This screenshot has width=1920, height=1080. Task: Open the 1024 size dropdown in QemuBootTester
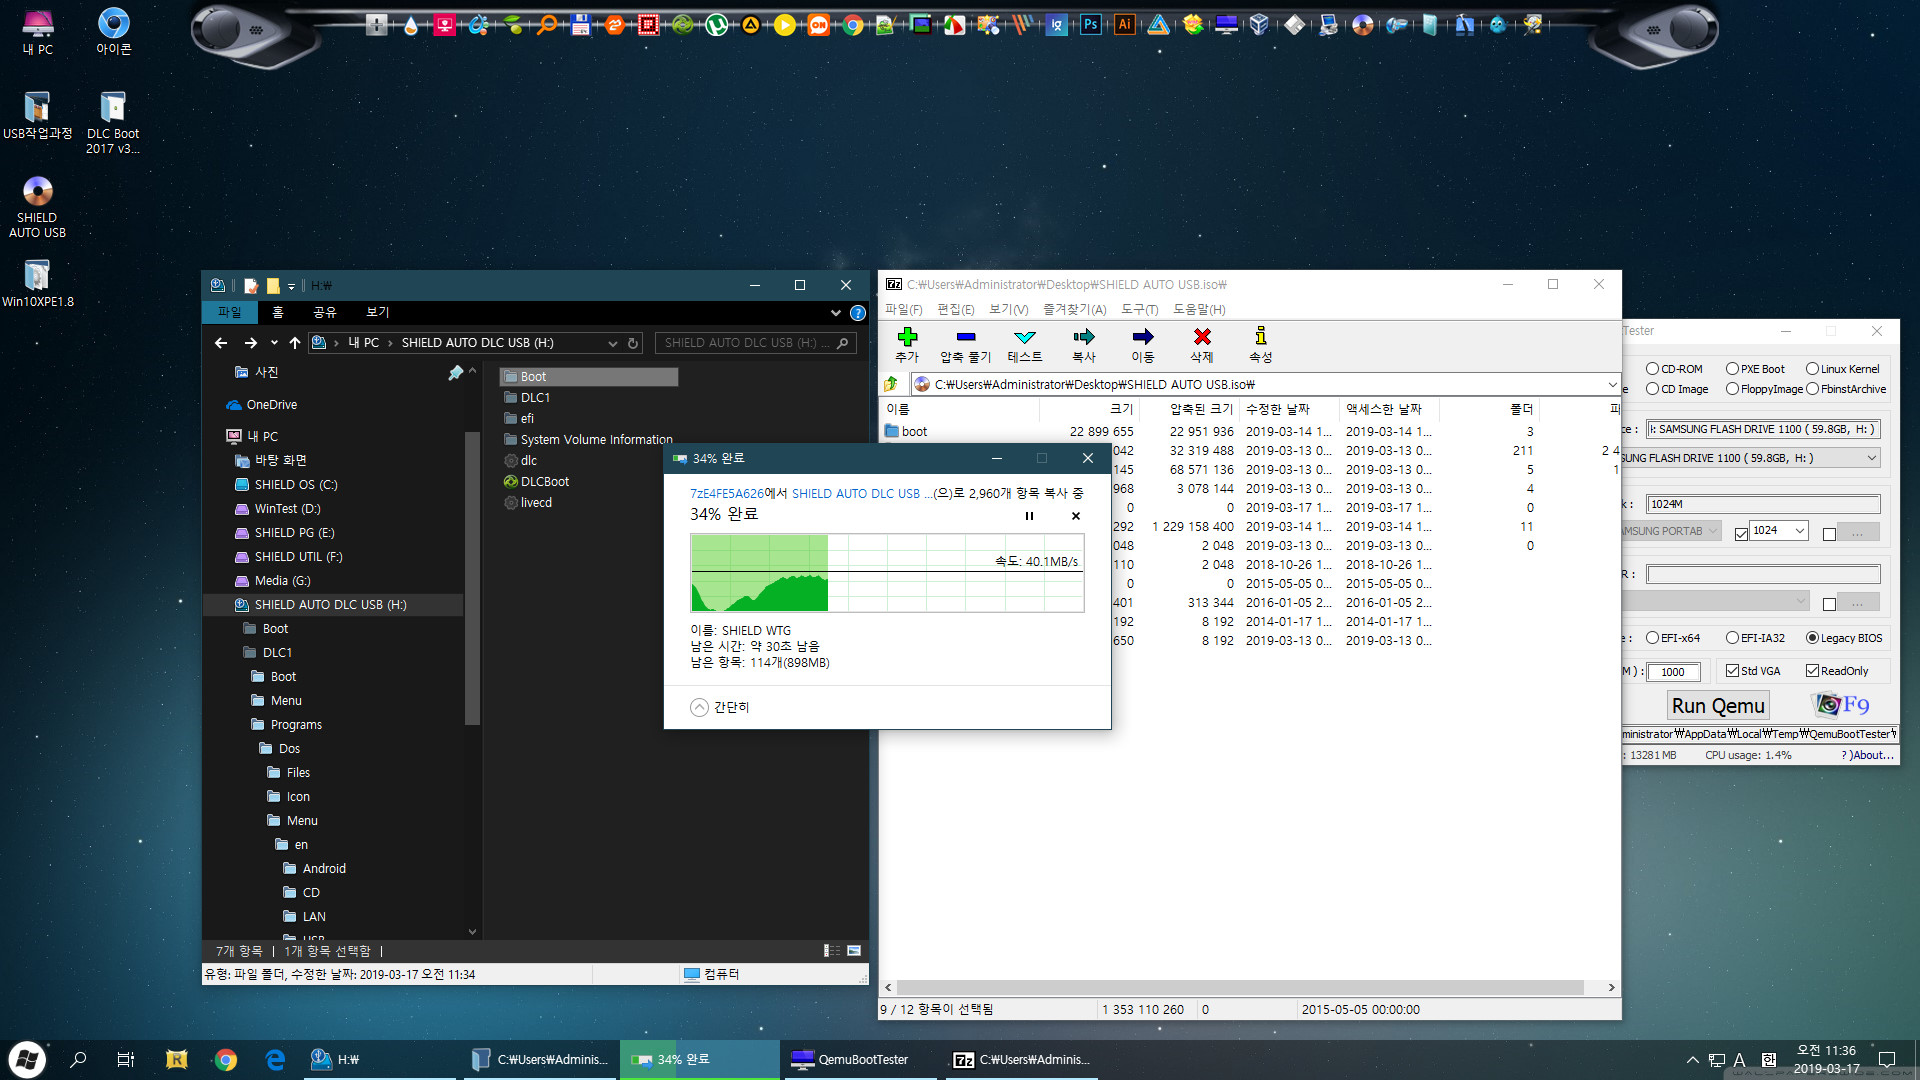tap(1800, 531)
